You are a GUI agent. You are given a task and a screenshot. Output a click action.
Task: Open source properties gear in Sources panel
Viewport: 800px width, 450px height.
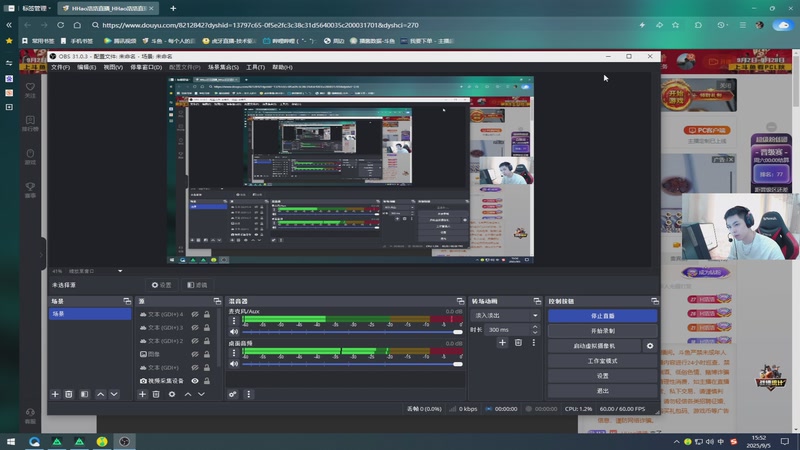[172, 394]
